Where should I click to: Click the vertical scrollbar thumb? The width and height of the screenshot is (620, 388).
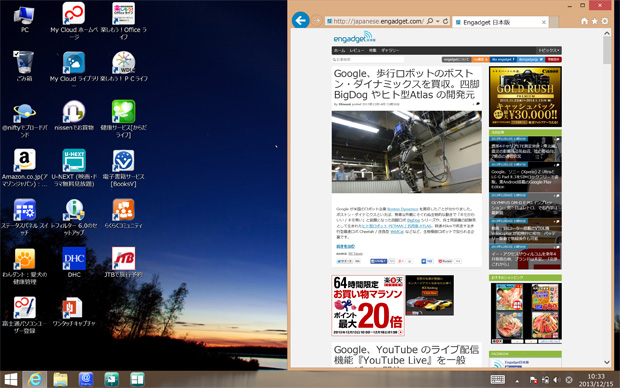point(607,51)
